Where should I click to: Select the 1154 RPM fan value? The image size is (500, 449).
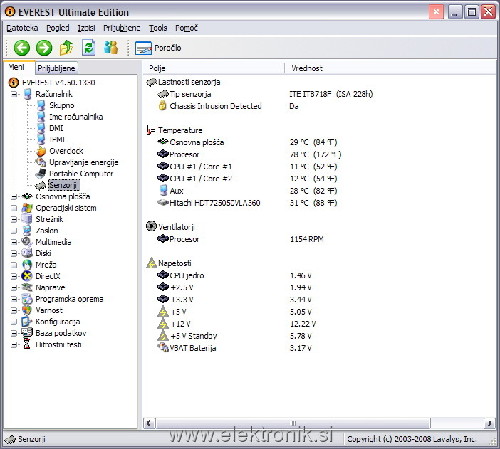(306, 239)
